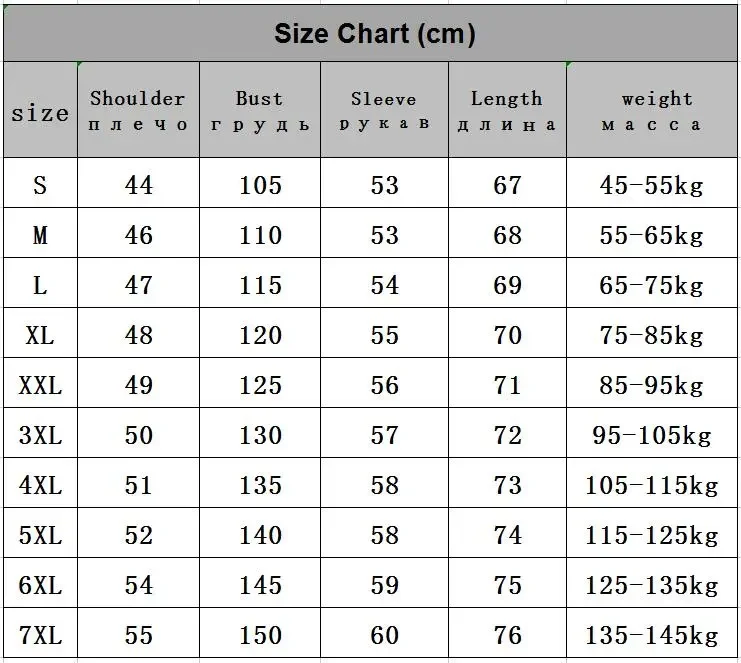Click the Size Chart (cm) title cell

374,35
